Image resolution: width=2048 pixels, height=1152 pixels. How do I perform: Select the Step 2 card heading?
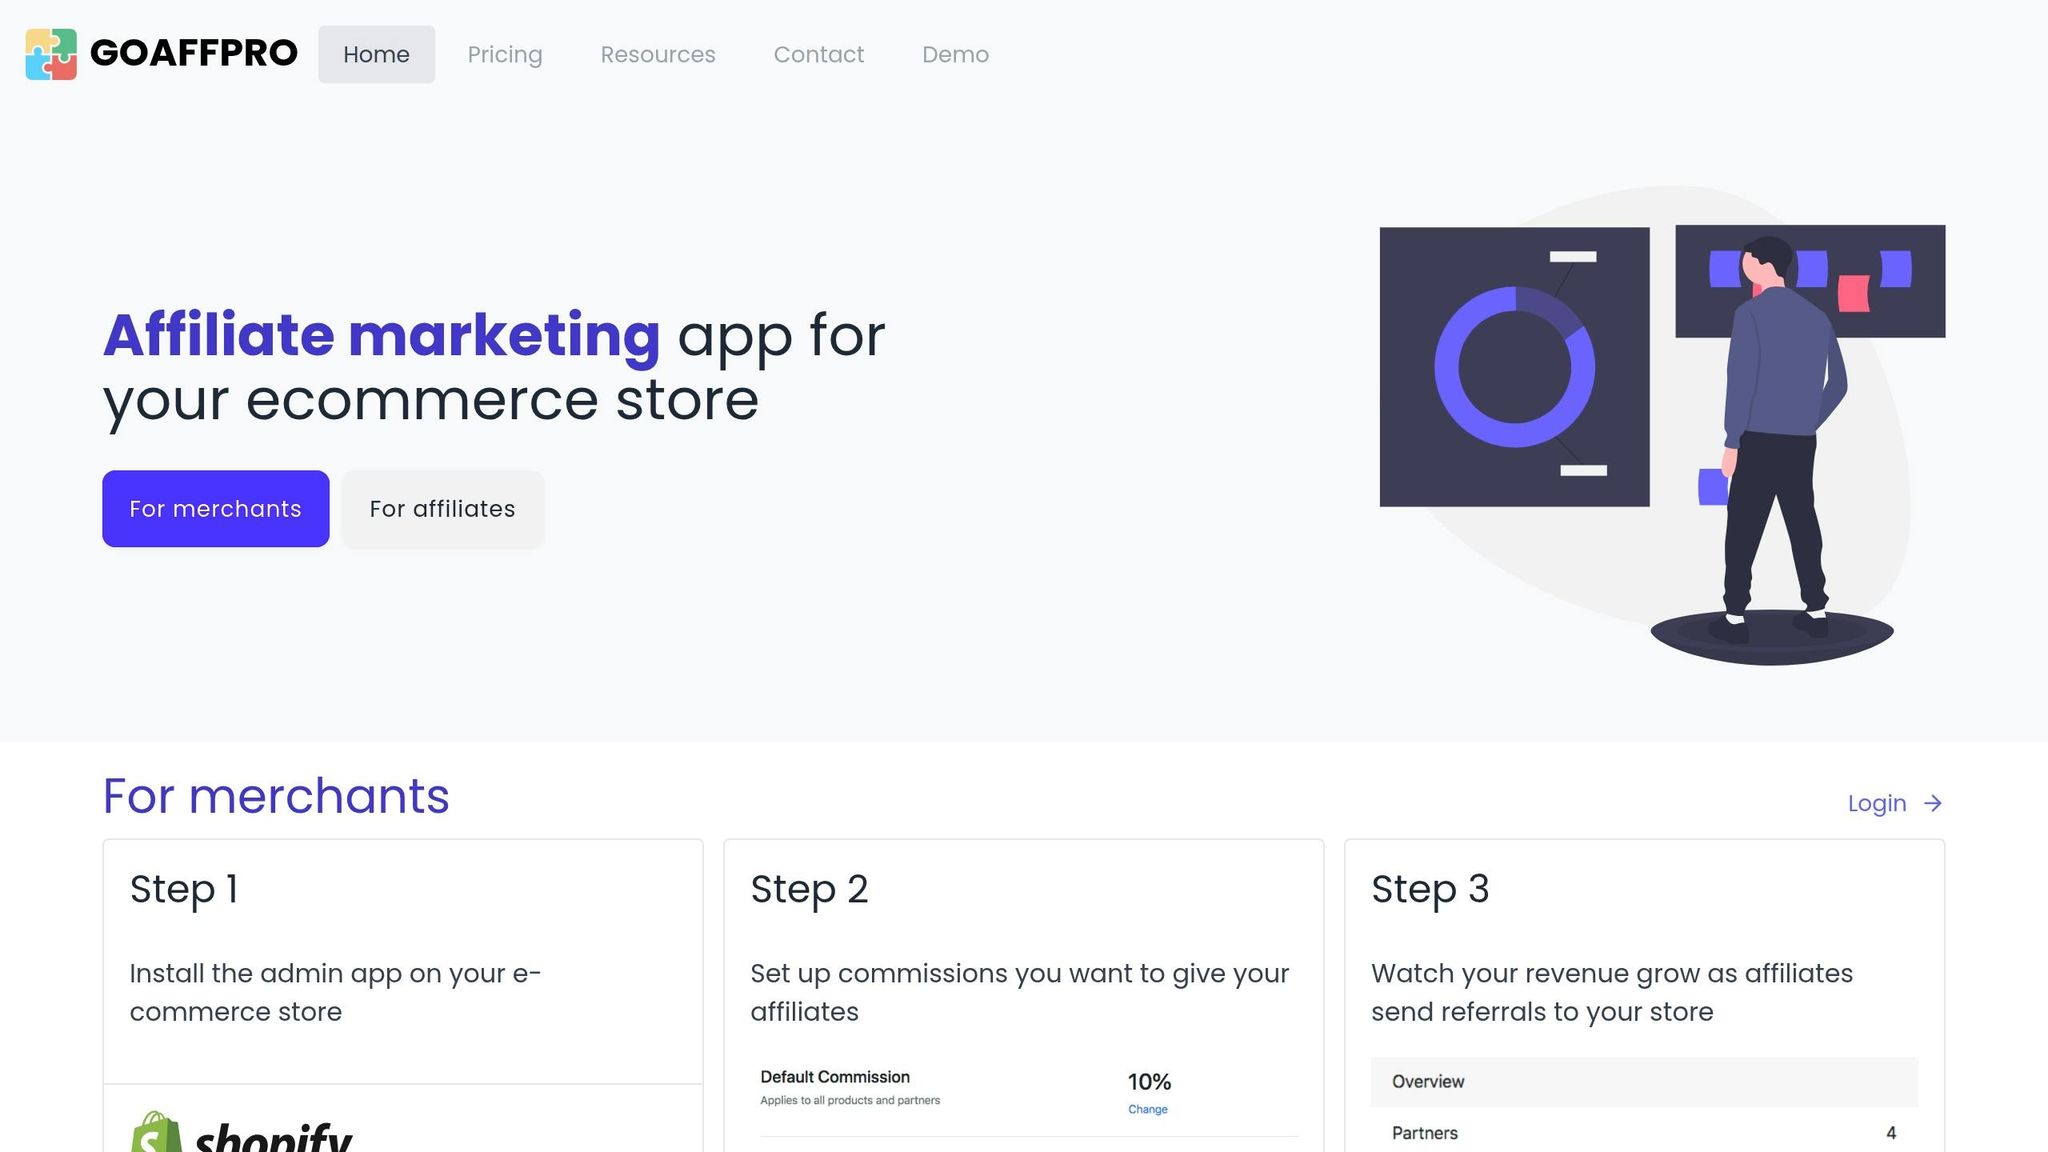(x=809, y=889)
